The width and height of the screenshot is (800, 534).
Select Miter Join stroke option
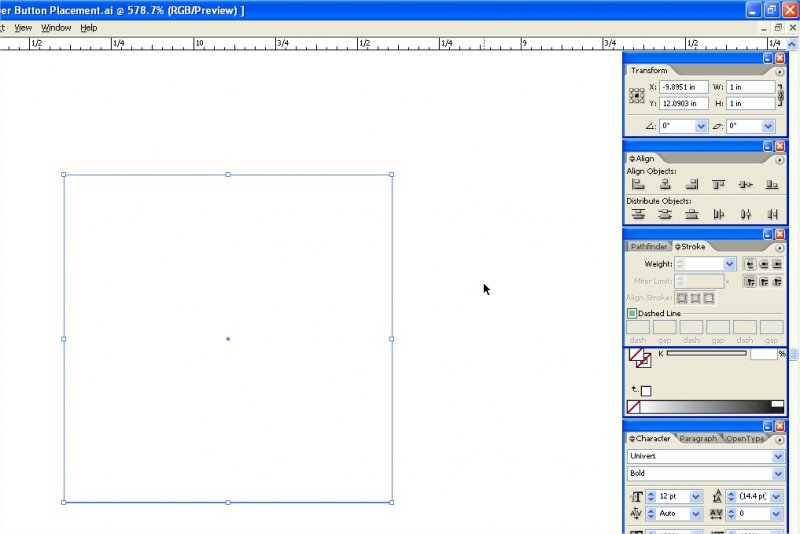point(750,282)
